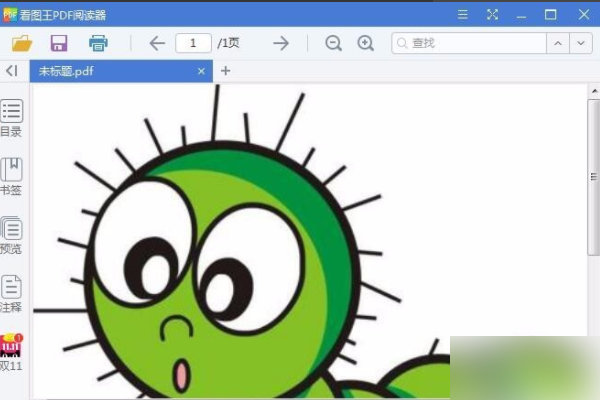Open the 书签 bookmarks panel
The height and width of the screenshot is (400, 600).
pos(11,176)
